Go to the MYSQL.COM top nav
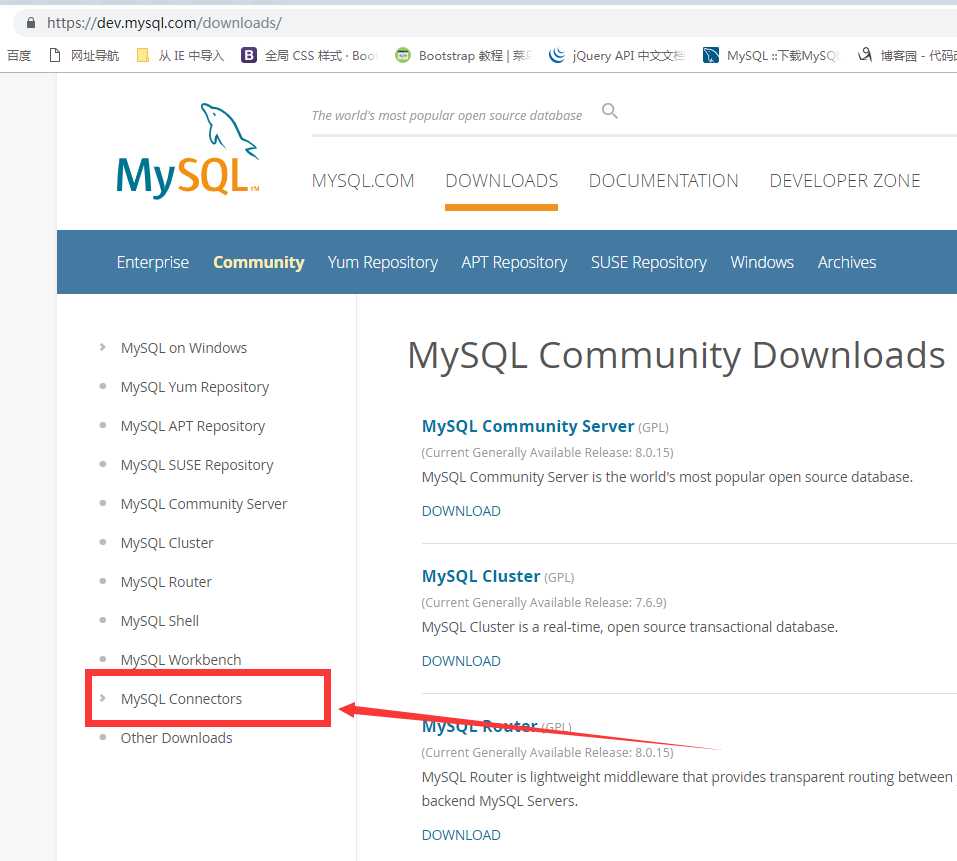Screen dimensions: 957x861 363,181
